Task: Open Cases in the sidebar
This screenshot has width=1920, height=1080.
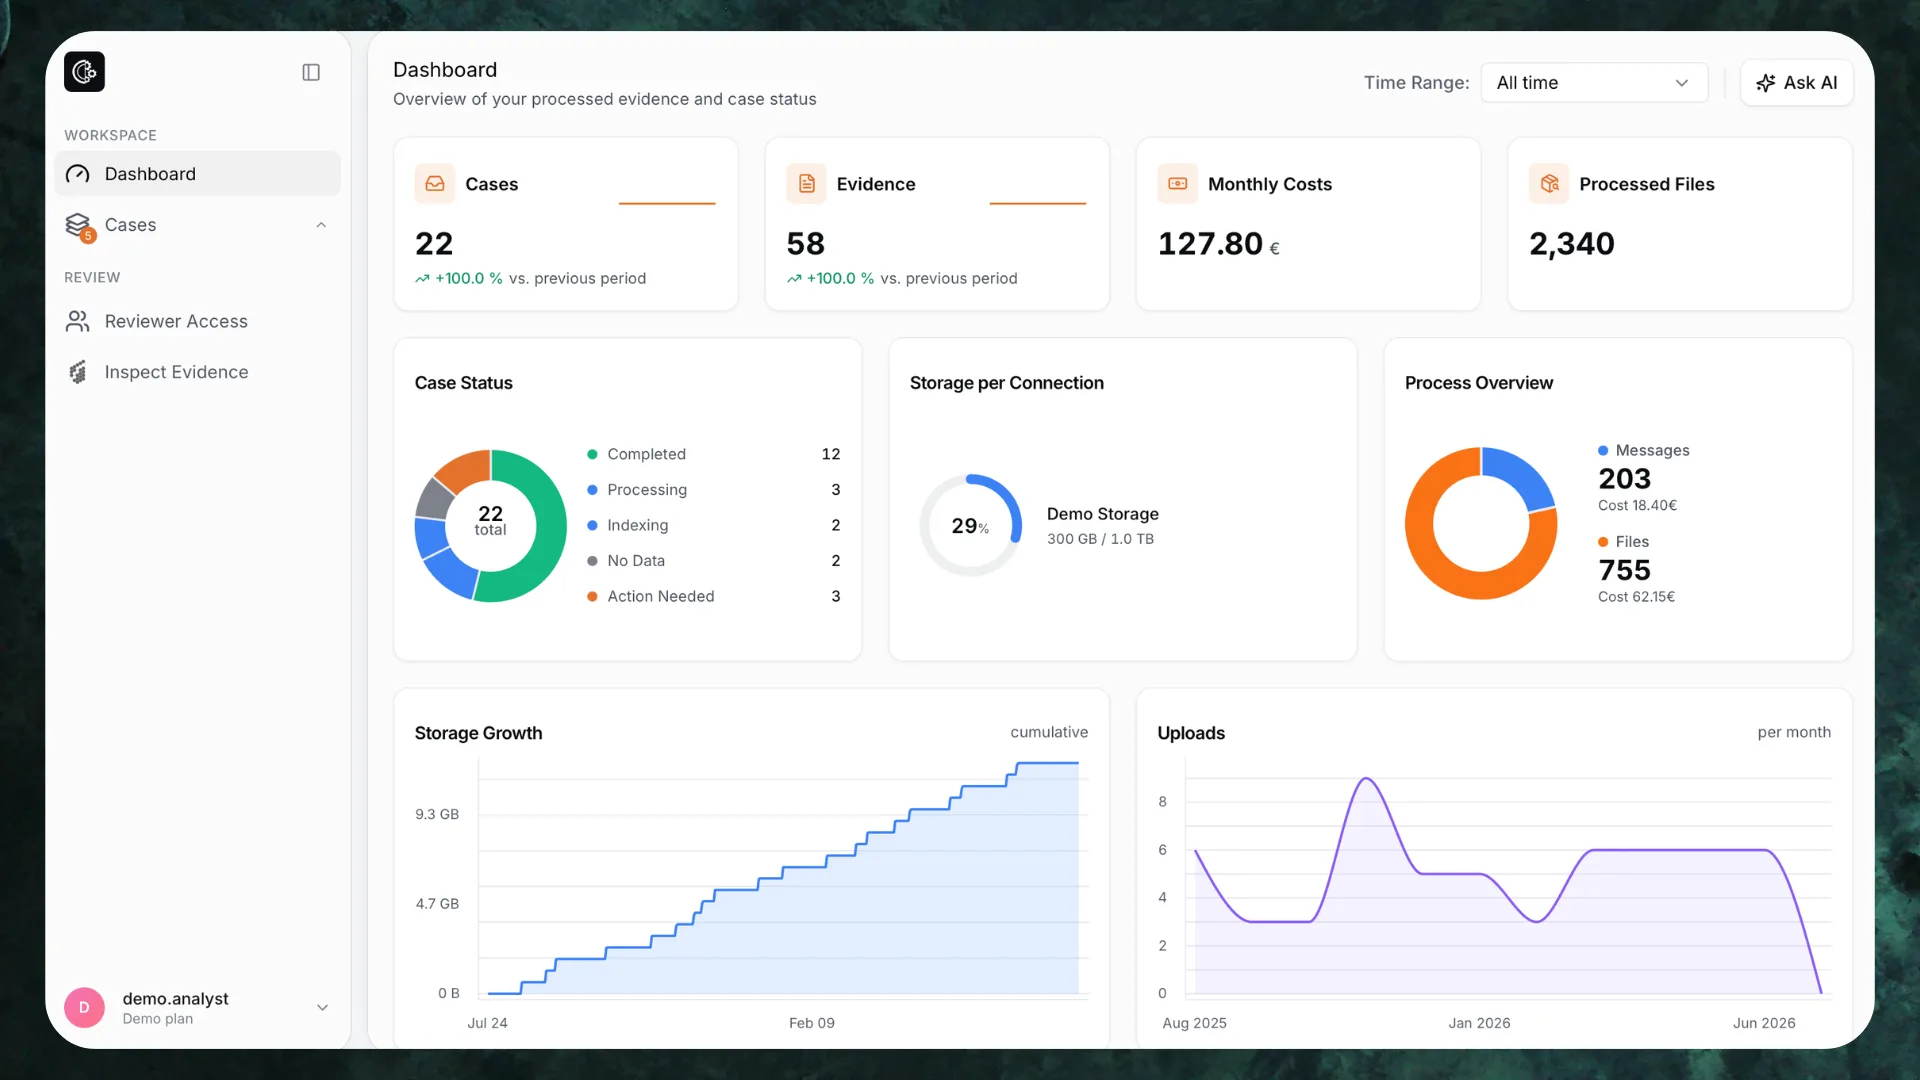Action: click(197, 225)
